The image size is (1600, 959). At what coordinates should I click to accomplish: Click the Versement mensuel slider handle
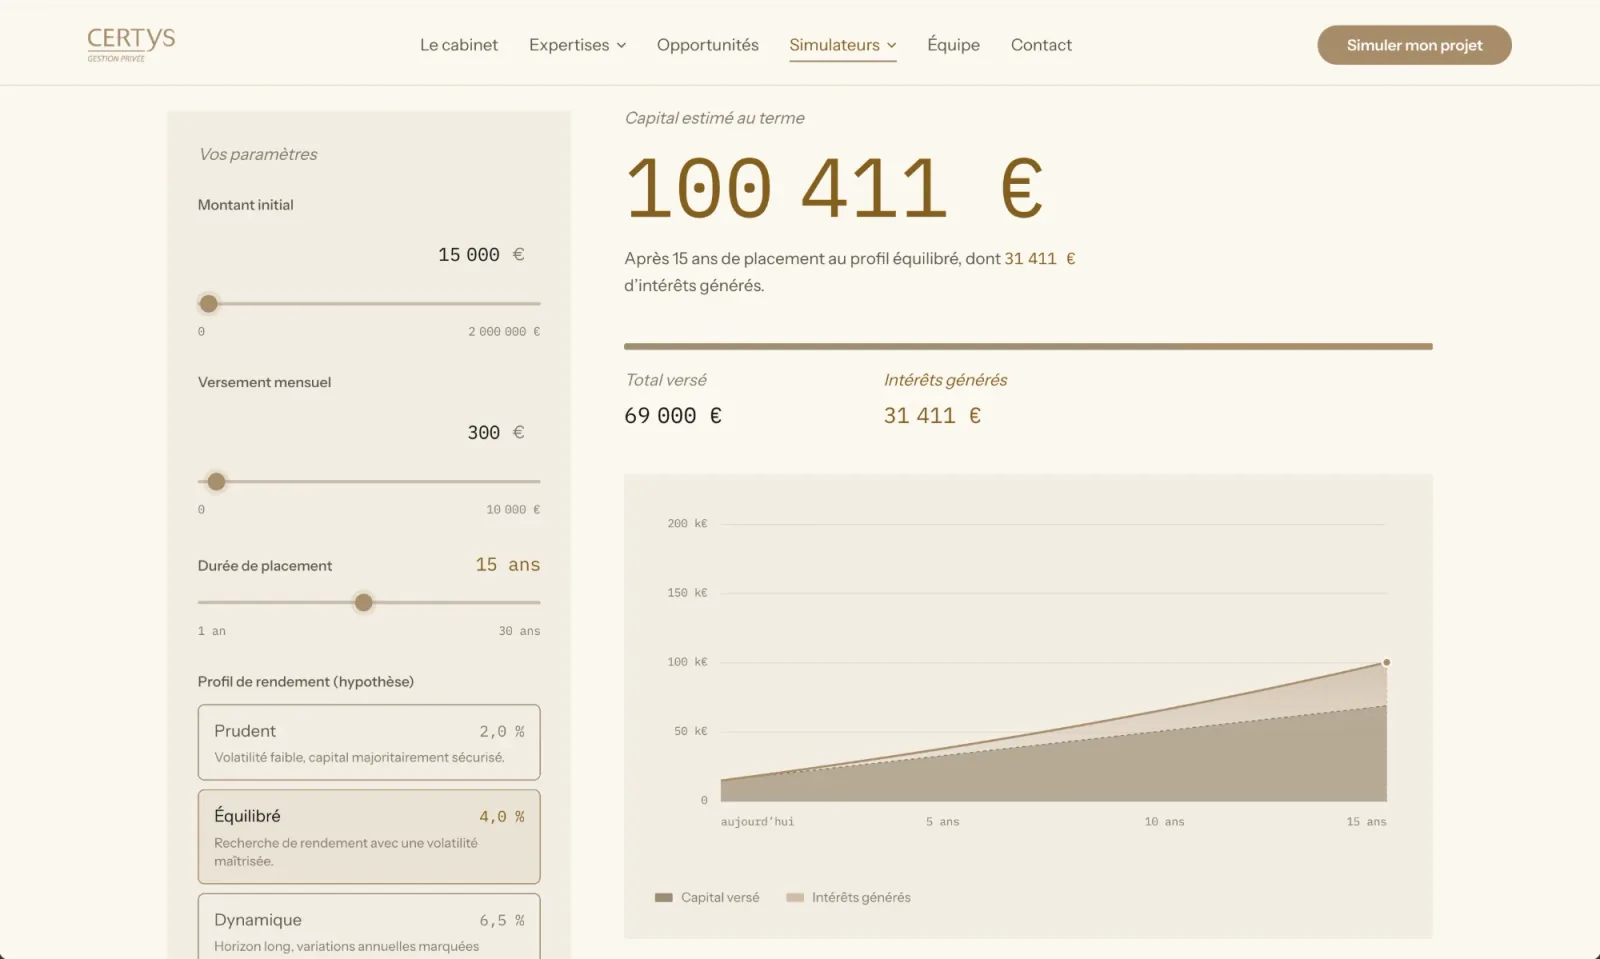tap(216, 481)
